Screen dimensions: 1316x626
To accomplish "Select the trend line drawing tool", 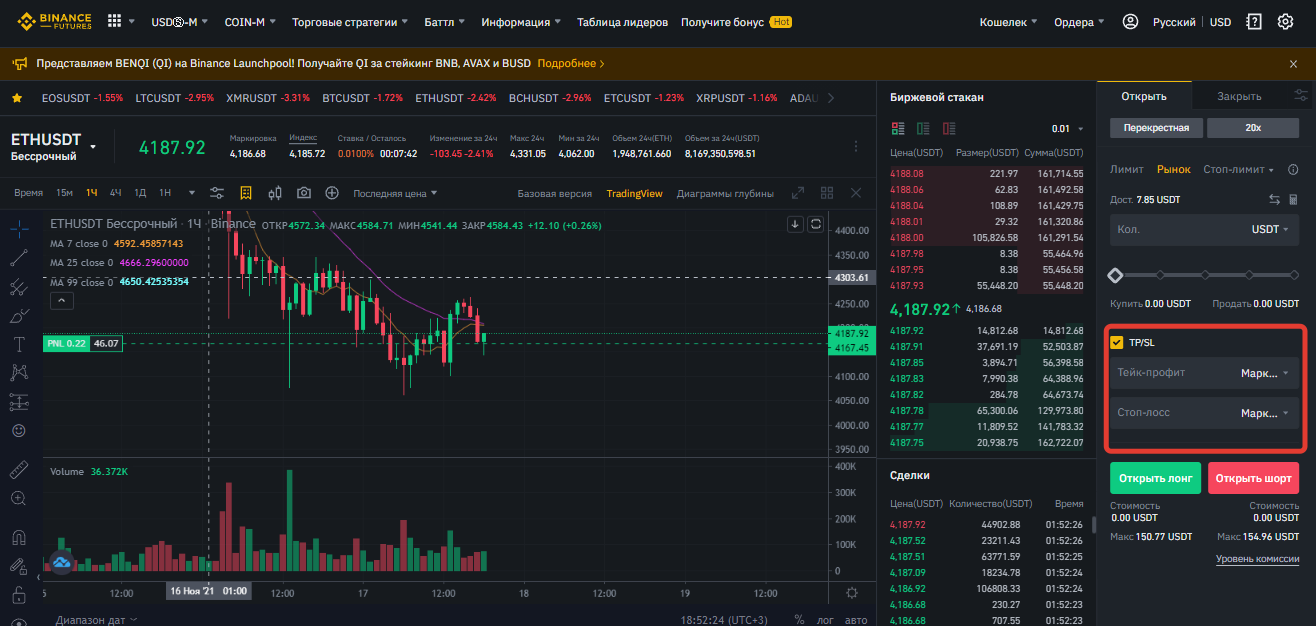I will point(18,258).
